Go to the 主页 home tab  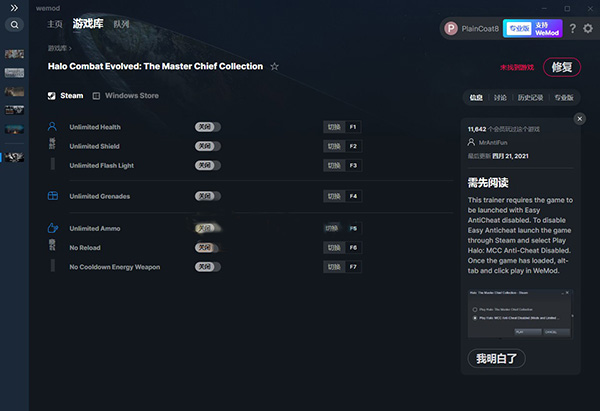point(55,24)
